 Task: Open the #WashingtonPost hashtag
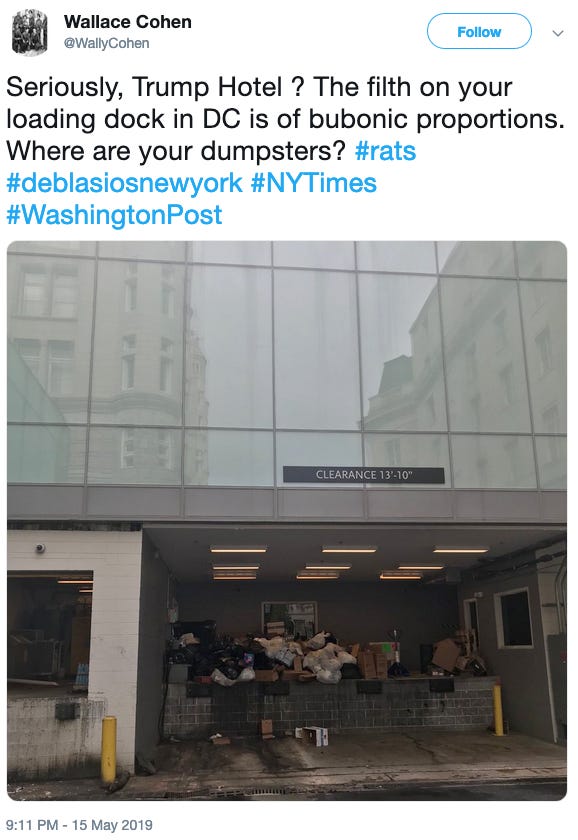pos(114,215)
